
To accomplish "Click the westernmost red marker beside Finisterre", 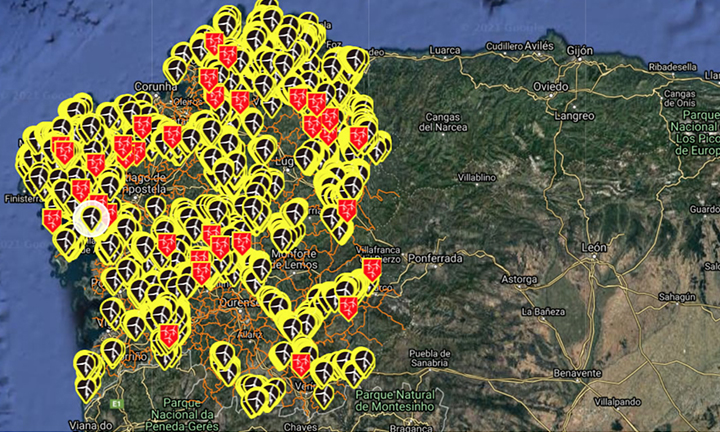I will (x=52, y=219).
